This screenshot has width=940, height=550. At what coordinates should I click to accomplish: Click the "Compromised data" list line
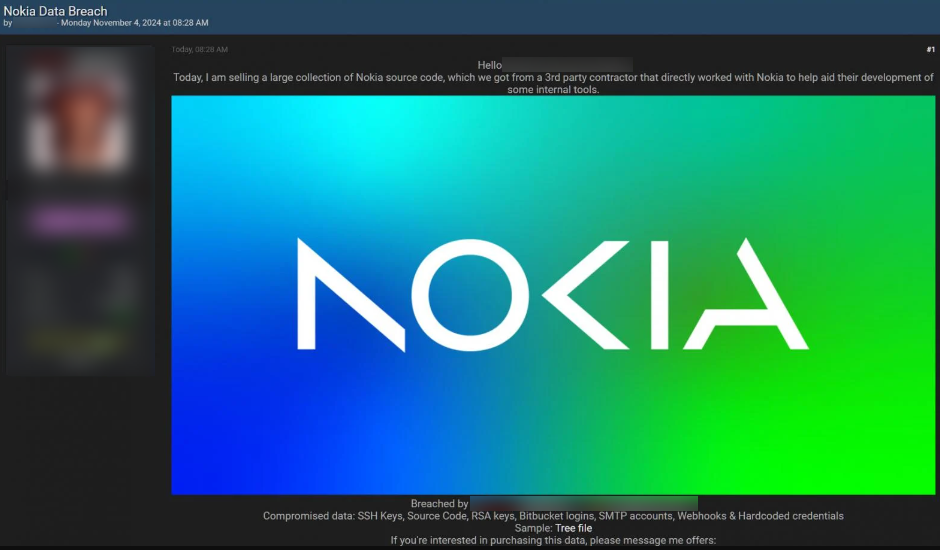pyautogui.click(x=553, y=516)
